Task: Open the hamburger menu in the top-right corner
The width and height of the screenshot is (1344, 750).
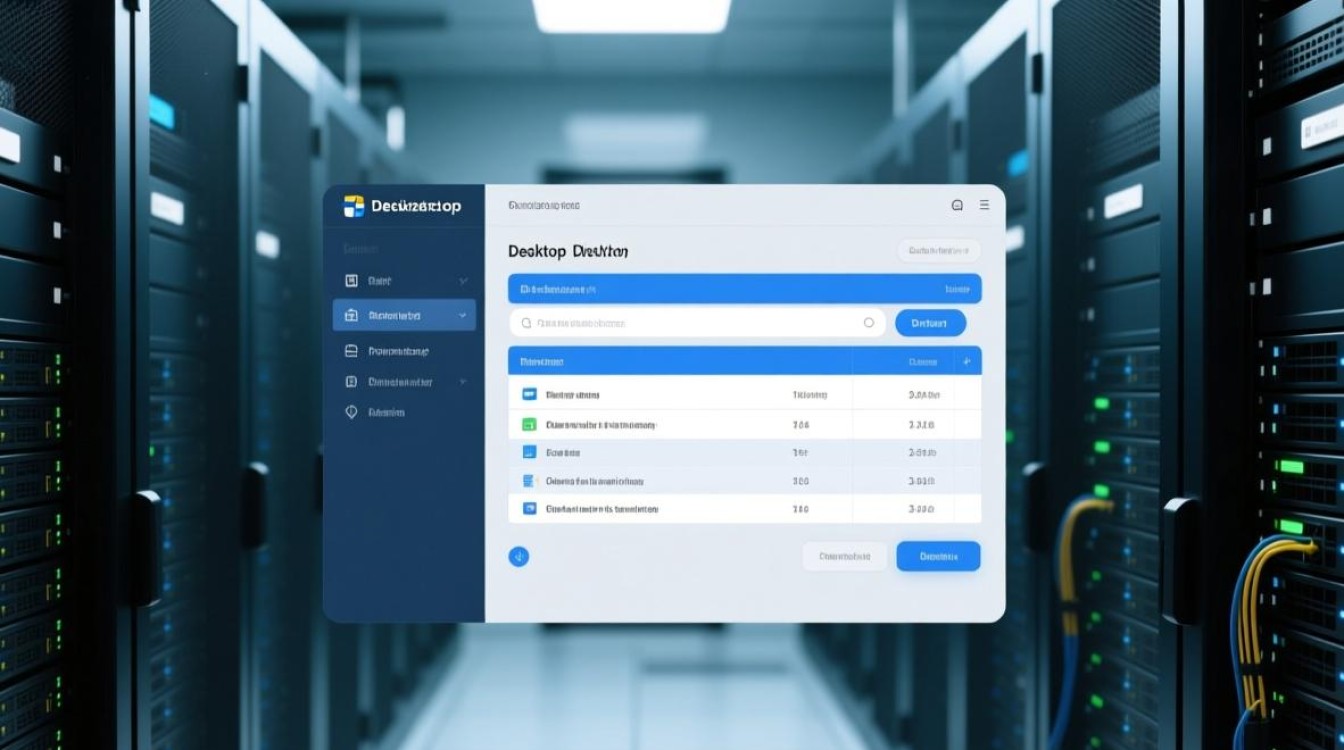Action: point(984,205)
